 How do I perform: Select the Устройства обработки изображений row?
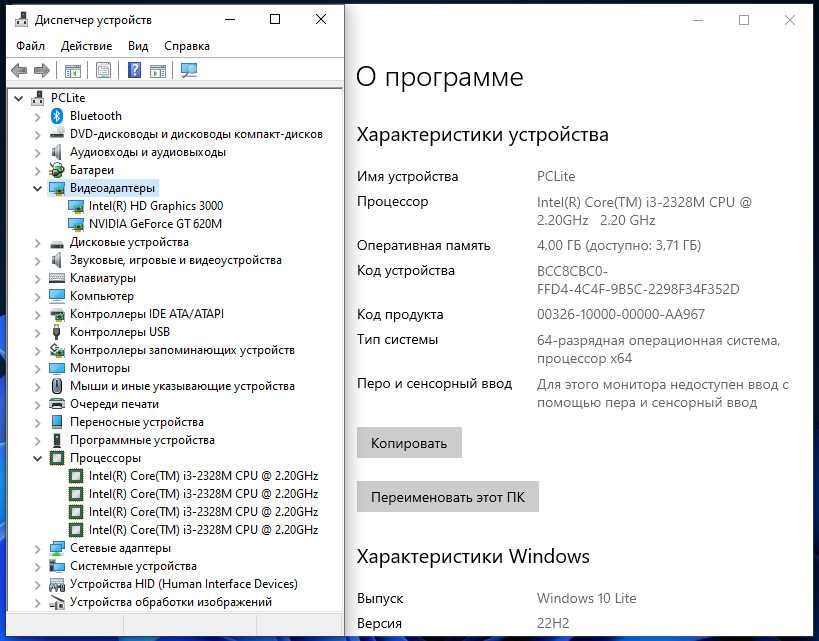171,602
